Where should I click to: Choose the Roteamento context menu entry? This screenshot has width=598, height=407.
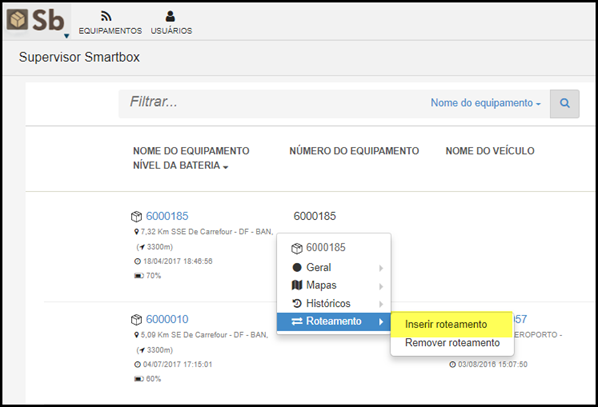tap(334, 321)
